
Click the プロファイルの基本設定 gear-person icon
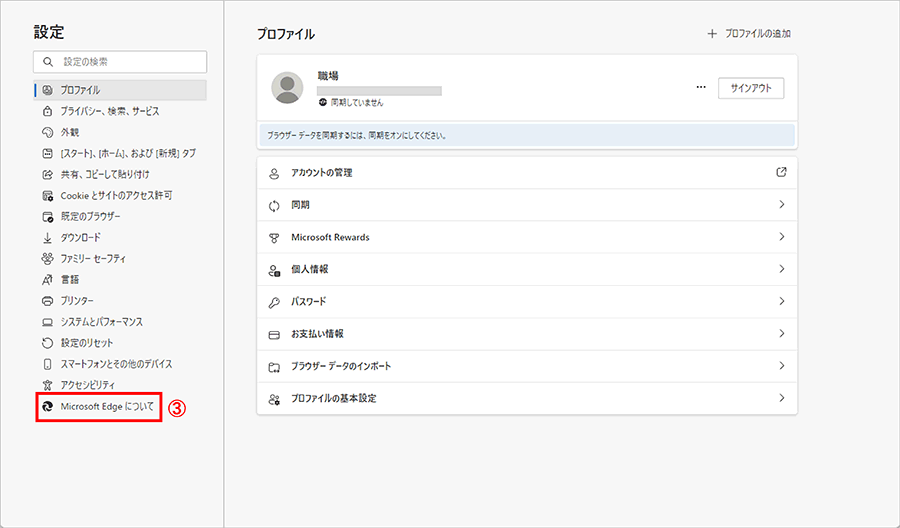click(x=274, y=399)
